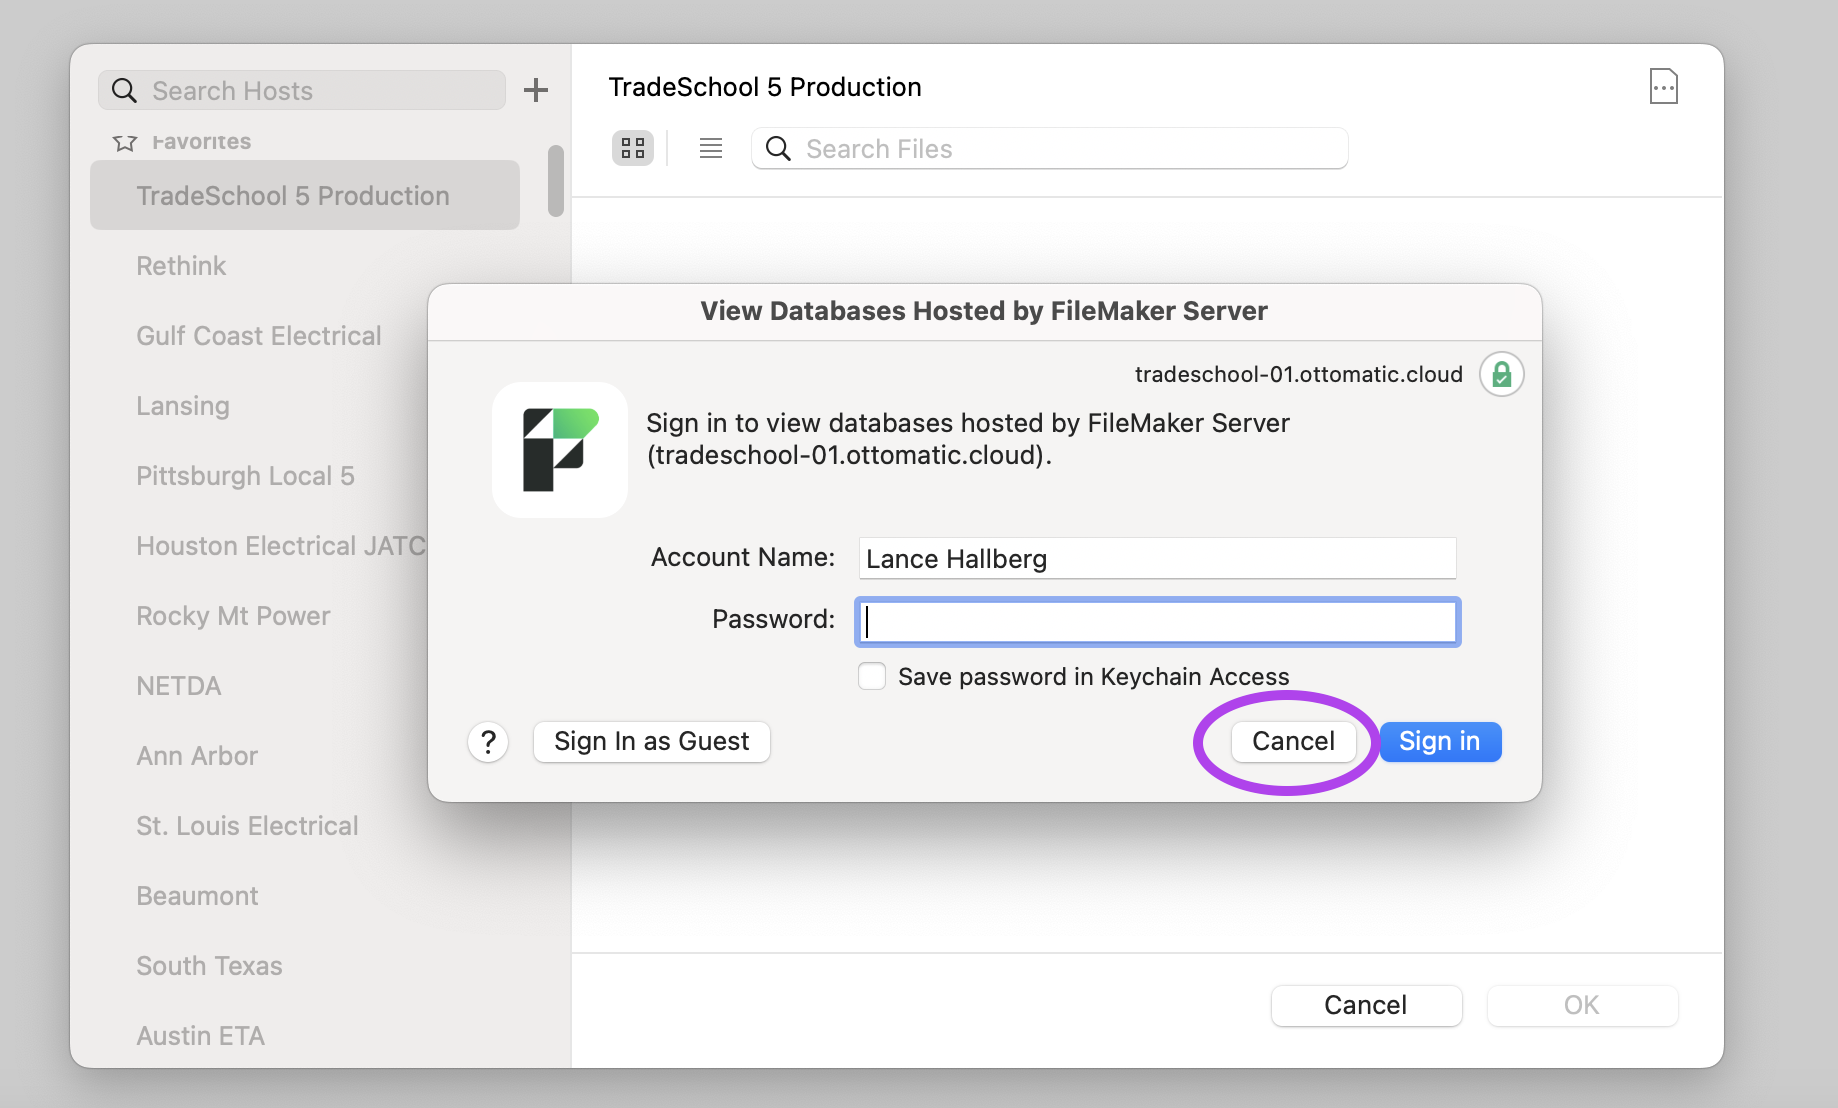Open the file options icon at top right
Image resolution: width=1838 pixels, height=1108 pixels.
coord(1664,86)
